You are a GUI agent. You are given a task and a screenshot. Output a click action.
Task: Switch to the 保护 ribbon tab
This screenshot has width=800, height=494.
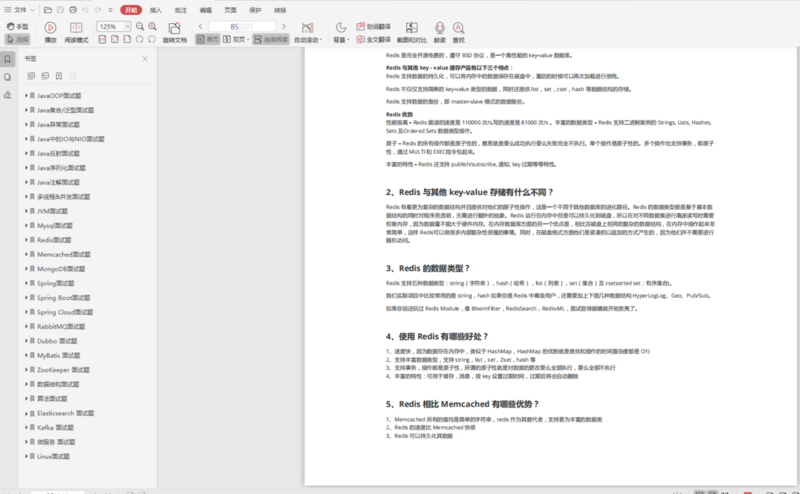point(255,10)
